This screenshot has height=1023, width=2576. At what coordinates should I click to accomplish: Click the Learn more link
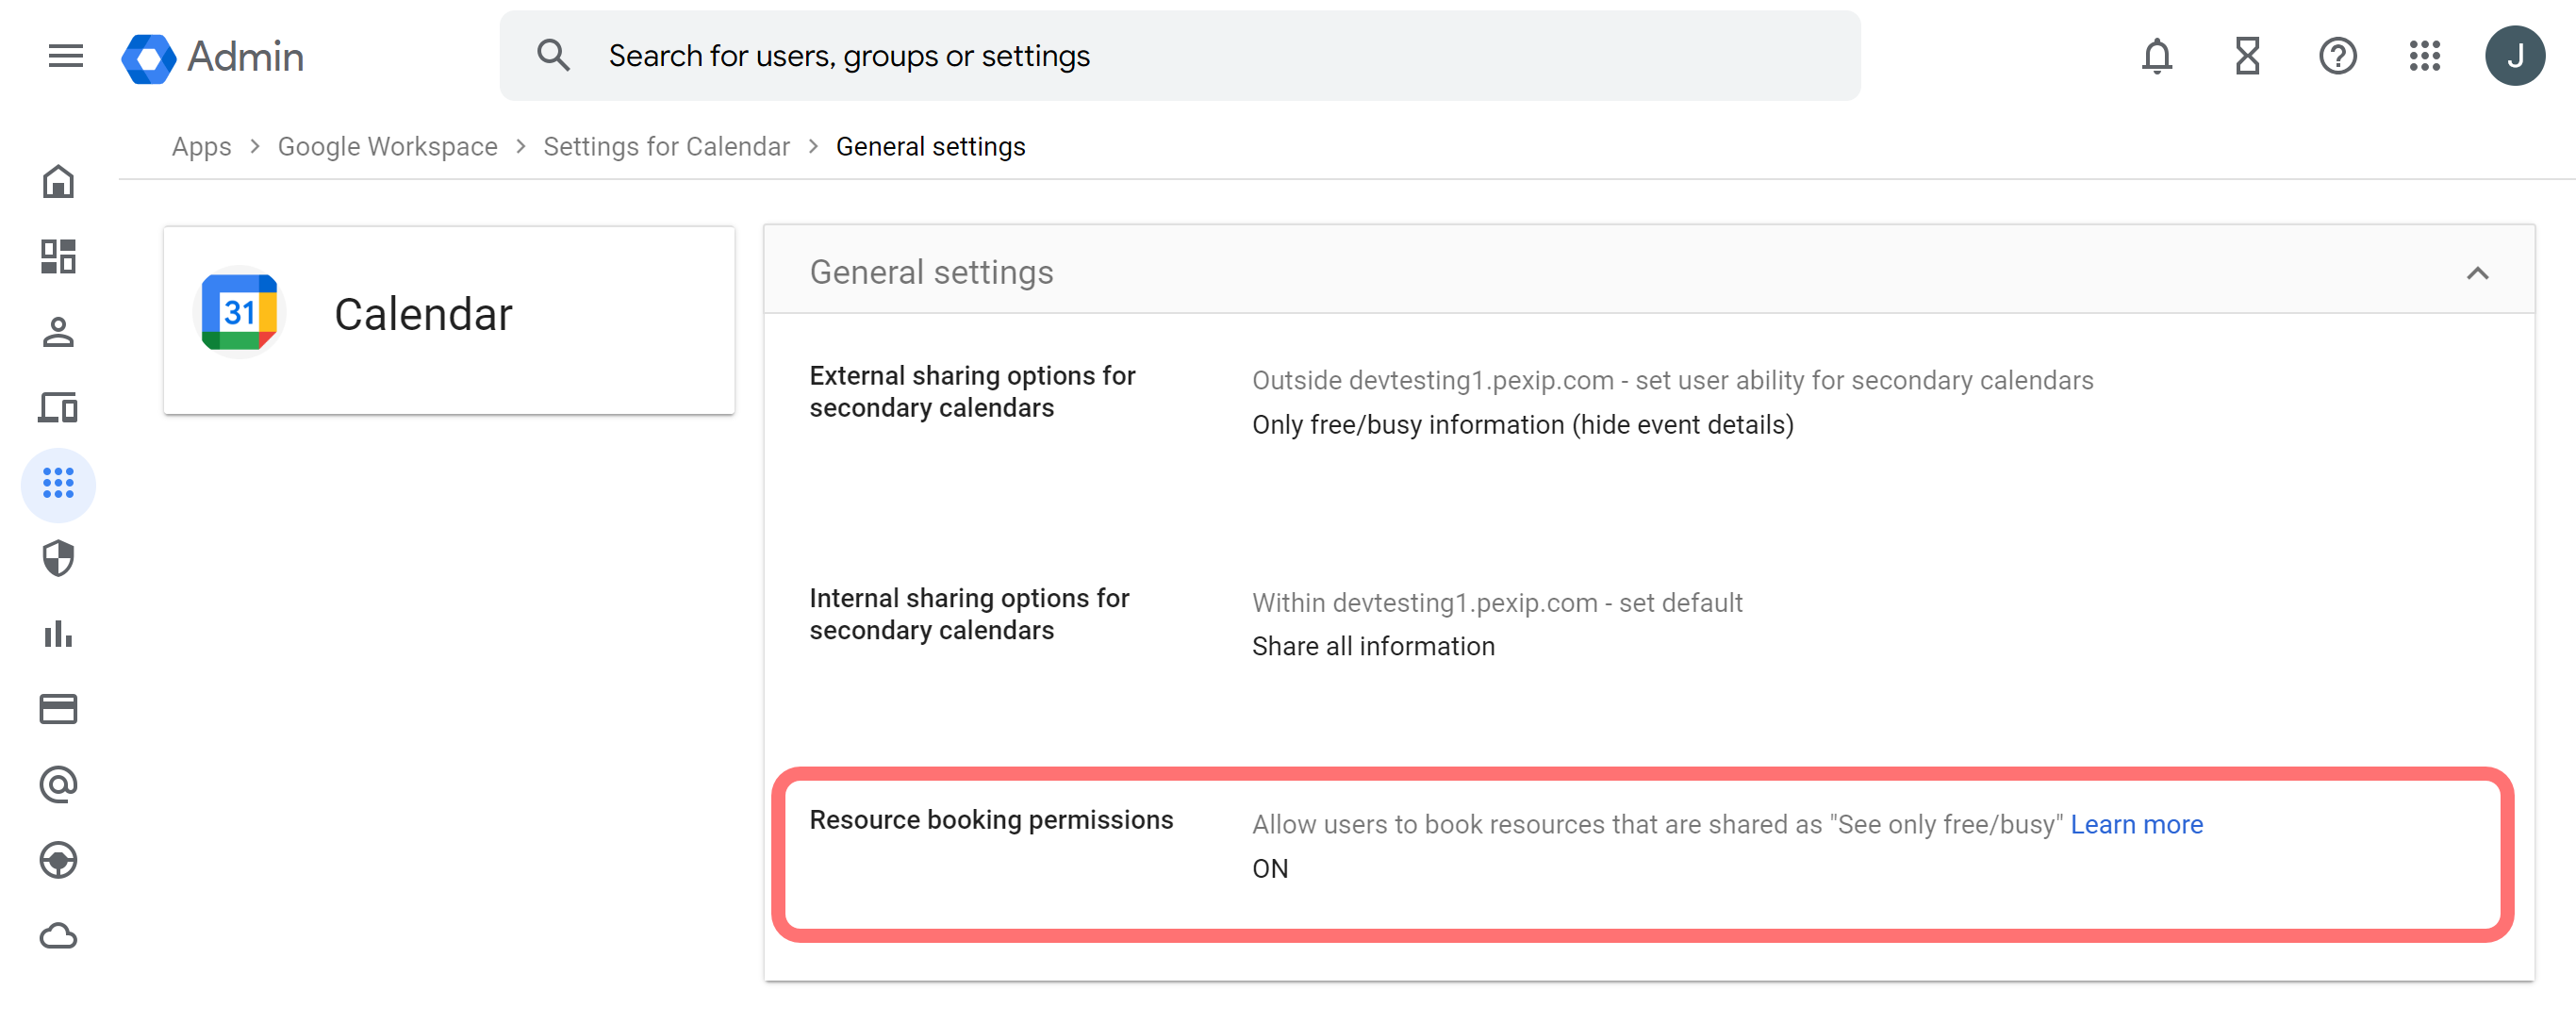[x=2136, y=825]
